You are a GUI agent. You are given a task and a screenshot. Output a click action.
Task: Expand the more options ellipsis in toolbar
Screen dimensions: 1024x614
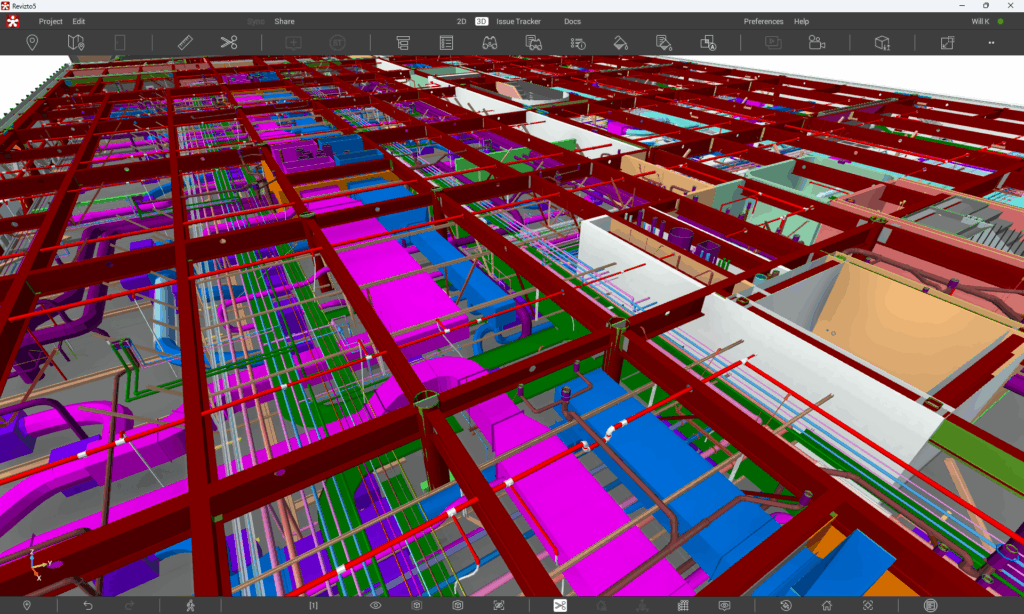coord(991,42)
